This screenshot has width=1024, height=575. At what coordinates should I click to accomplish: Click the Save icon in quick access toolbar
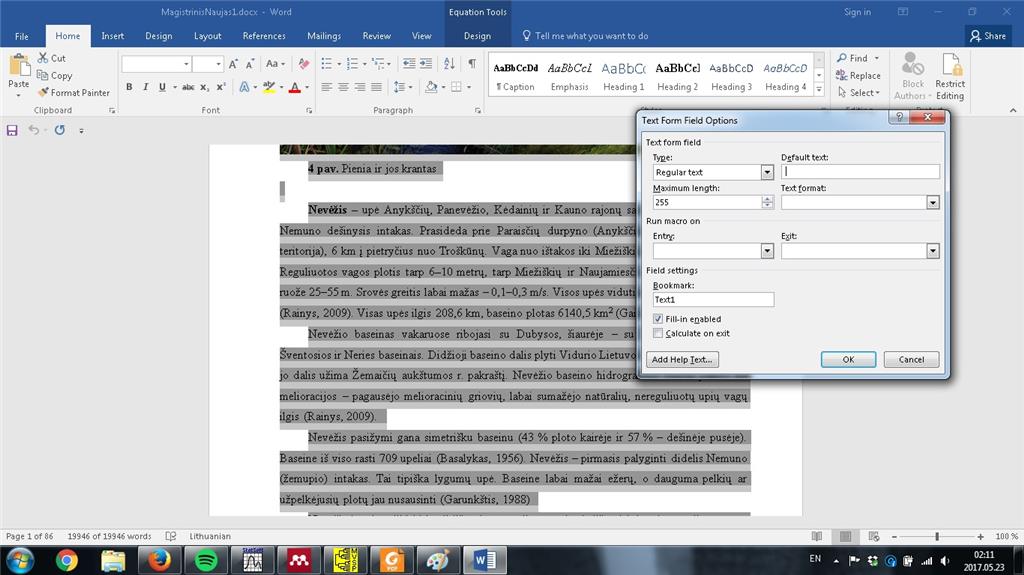[12, 130]
